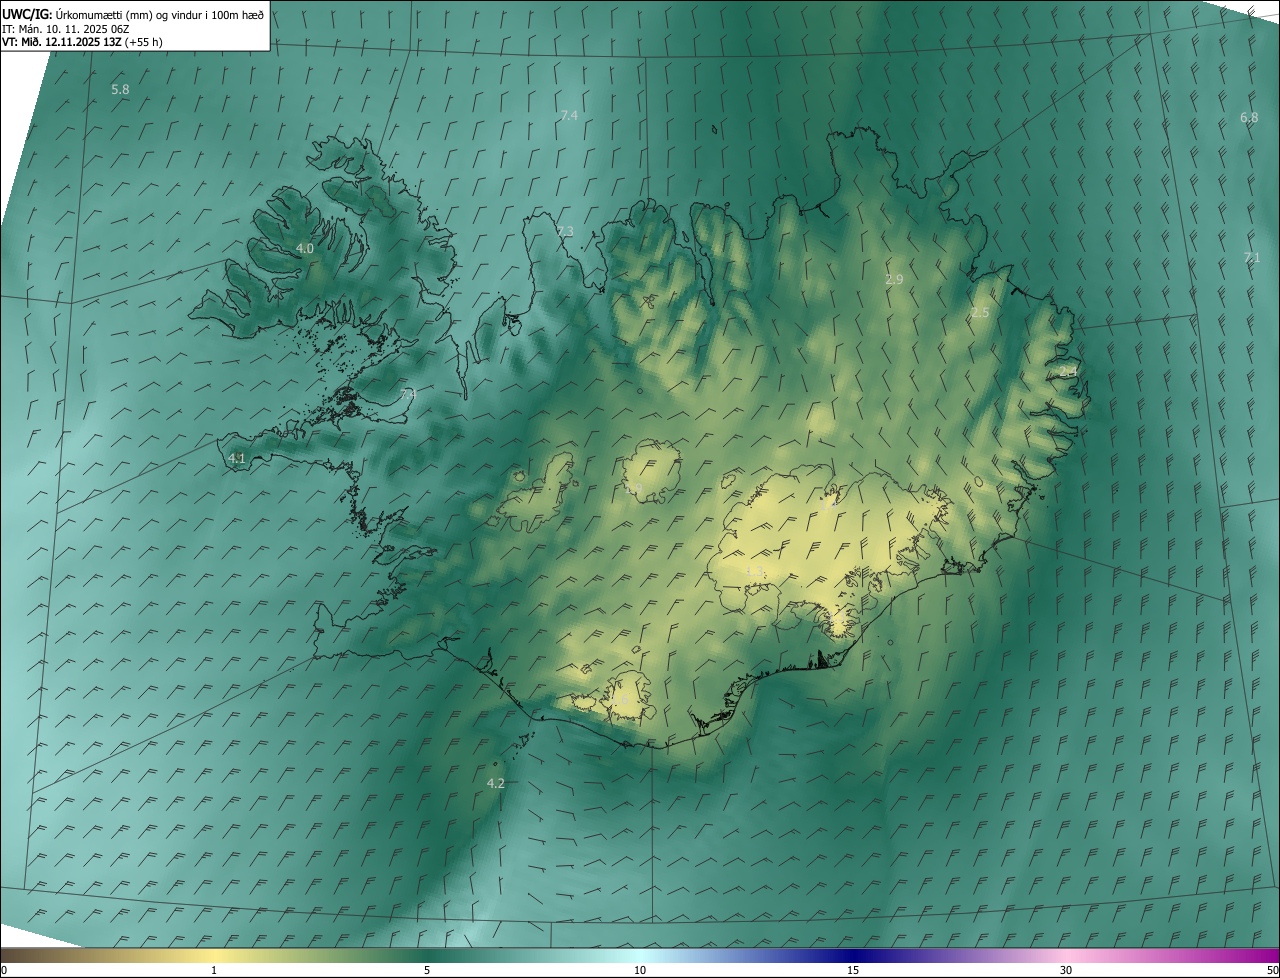Click the 7.4 value over the sea north of Iceland
This screenshot has height=978, width=1280.
tap(569, 116)
